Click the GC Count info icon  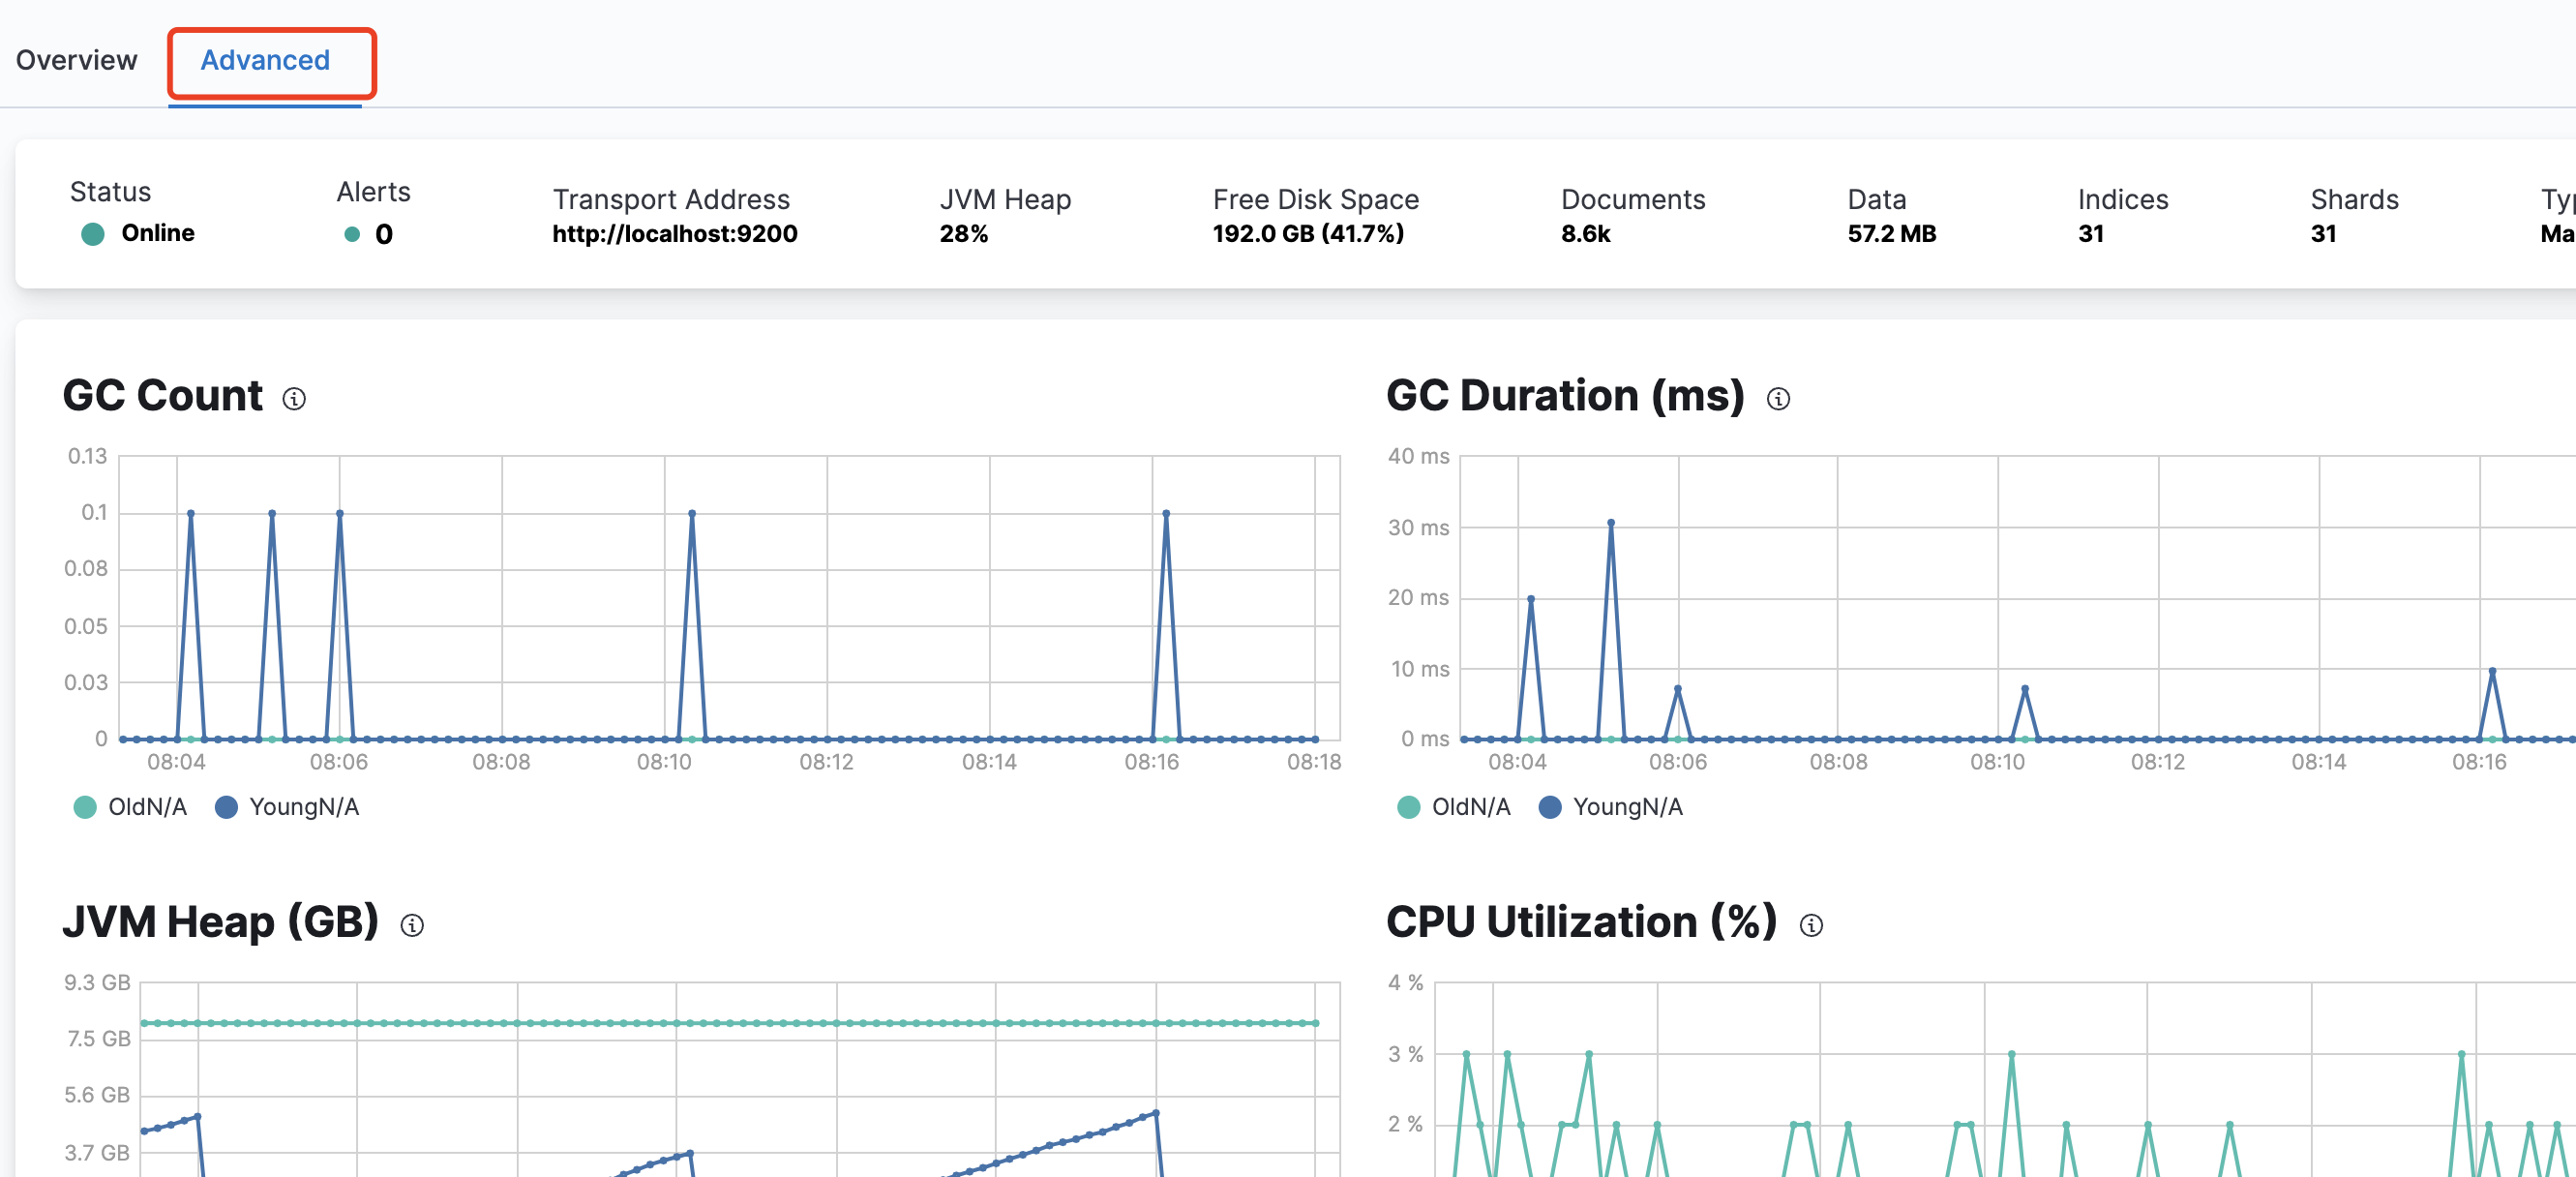click(294, 399)
